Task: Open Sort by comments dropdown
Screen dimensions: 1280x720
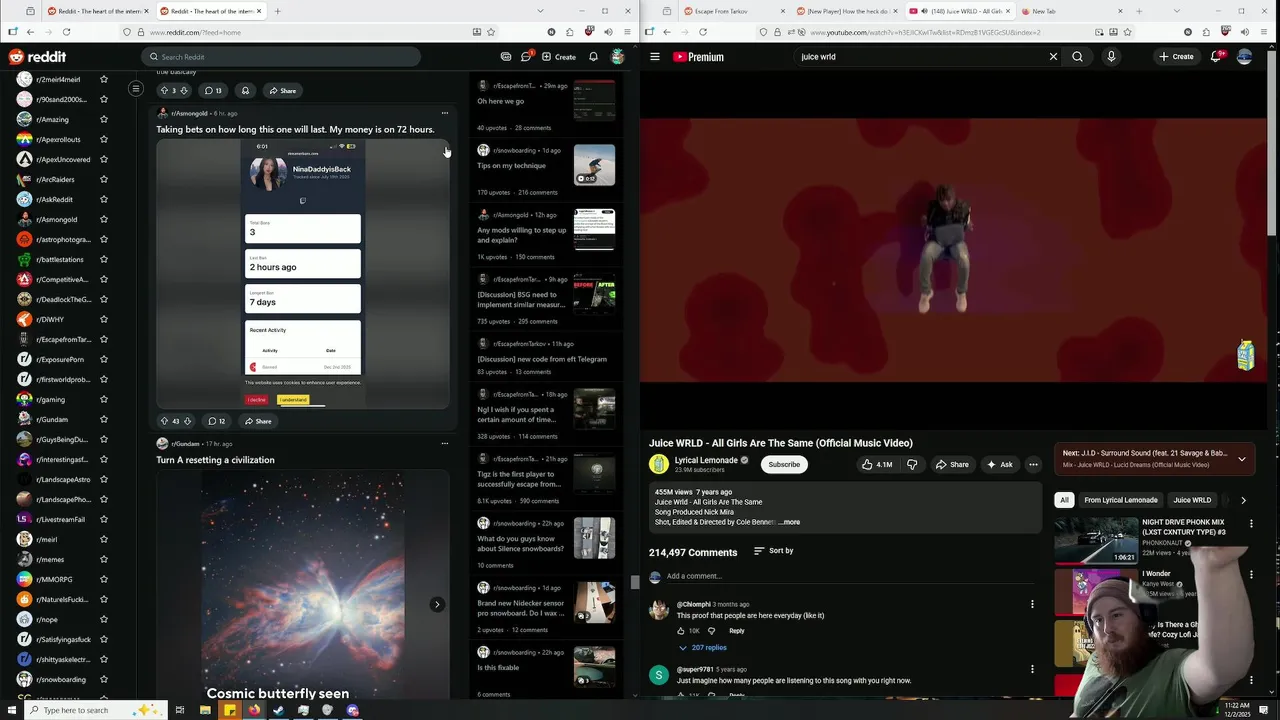Action: pos(773,551)
